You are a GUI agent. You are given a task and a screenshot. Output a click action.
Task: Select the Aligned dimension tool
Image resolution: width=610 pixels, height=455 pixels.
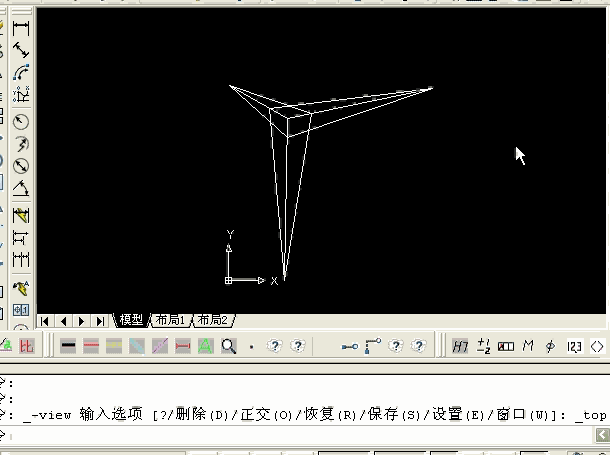[x=21, y=51]
